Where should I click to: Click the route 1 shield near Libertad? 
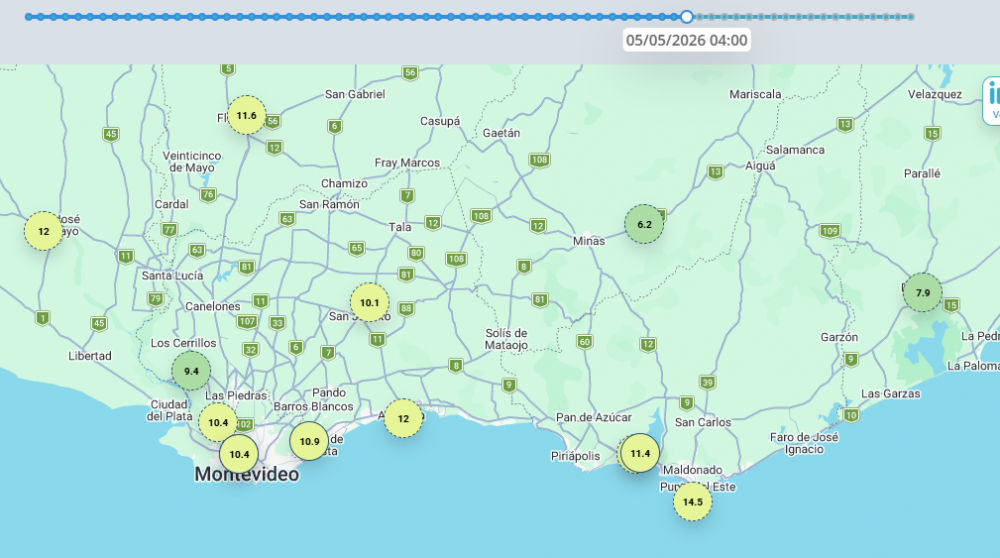click(x=42, y=318)
